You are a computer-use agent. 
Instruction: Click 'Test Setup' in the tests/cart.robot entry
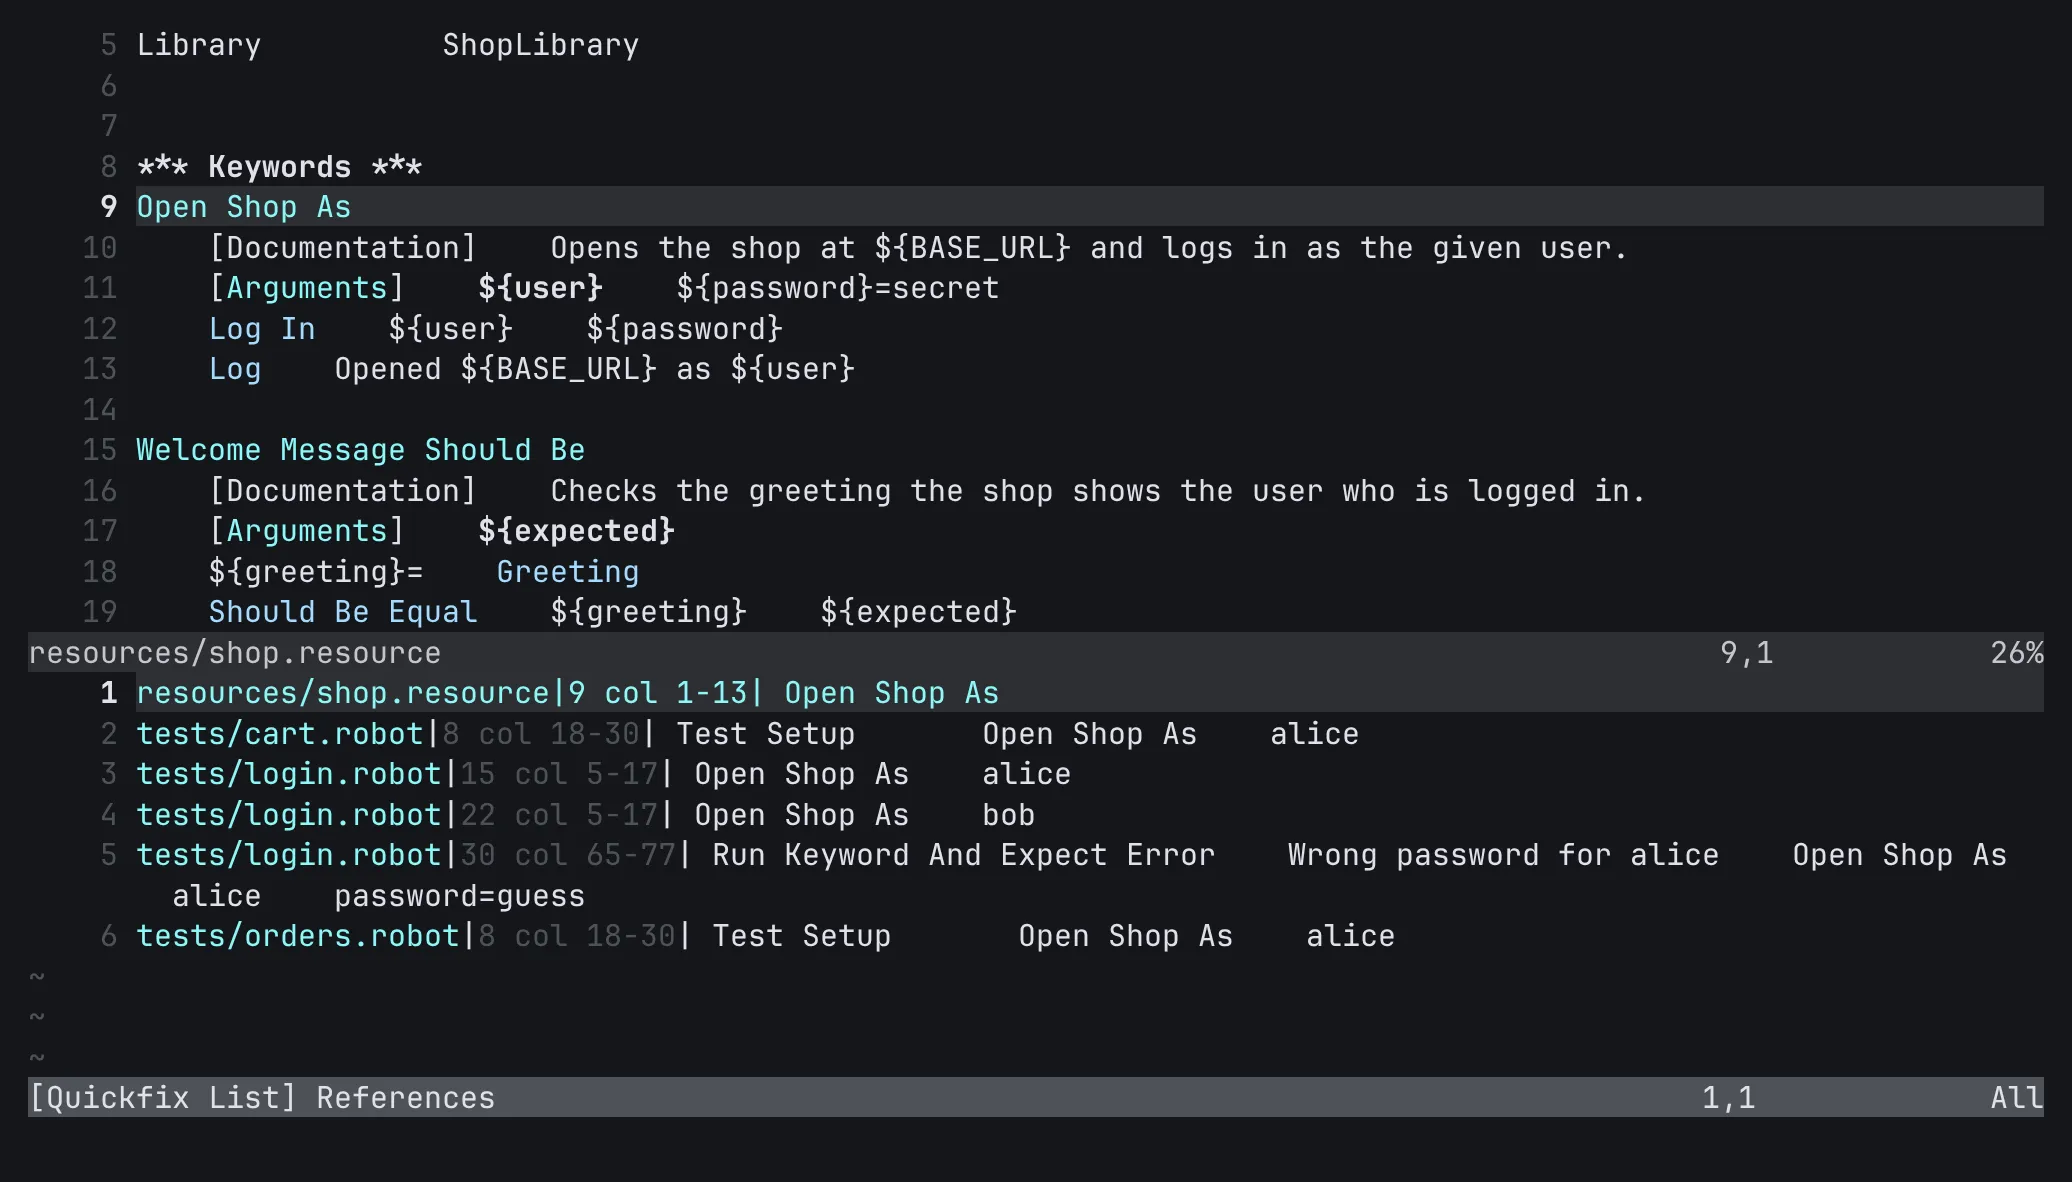[765, 734]
